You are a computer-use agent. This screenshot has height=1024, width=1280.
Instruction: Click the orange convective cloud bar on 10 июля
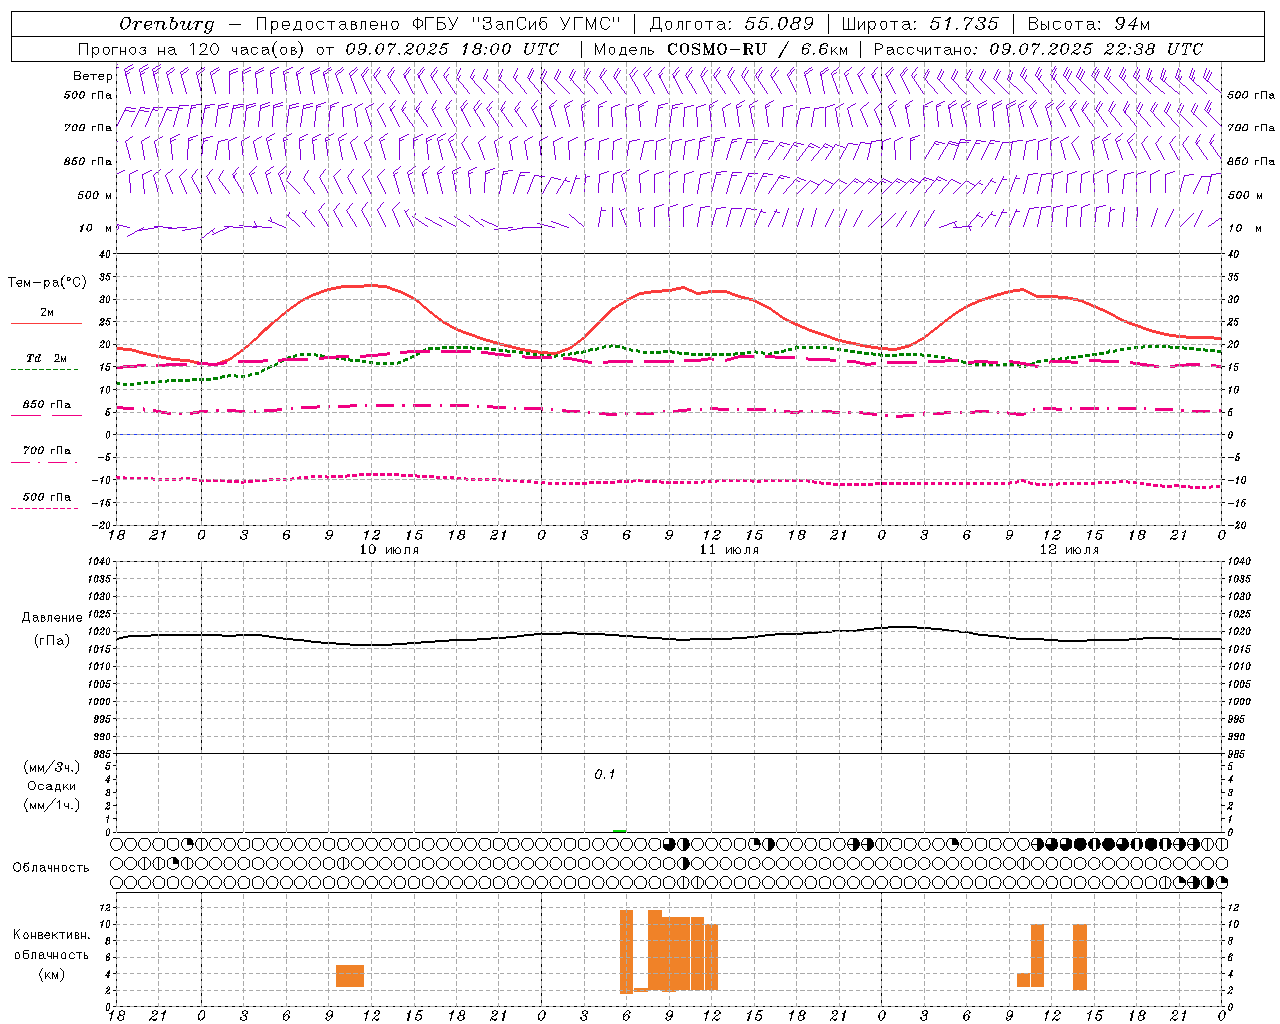(350, 976)
